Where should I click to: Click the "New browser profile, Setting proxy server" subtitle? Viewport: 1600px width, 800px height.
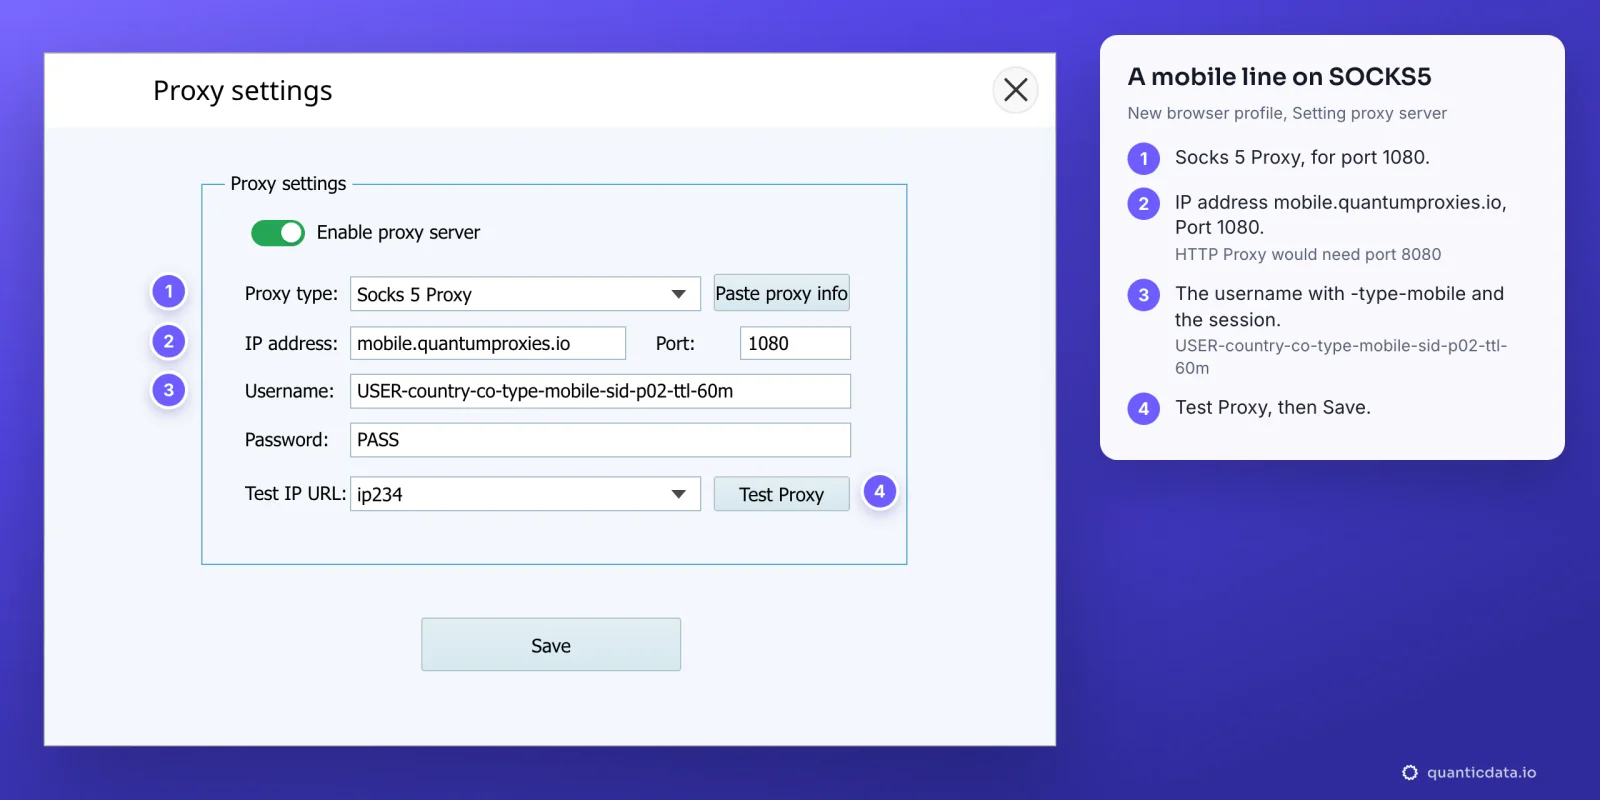click(1287, 113)
